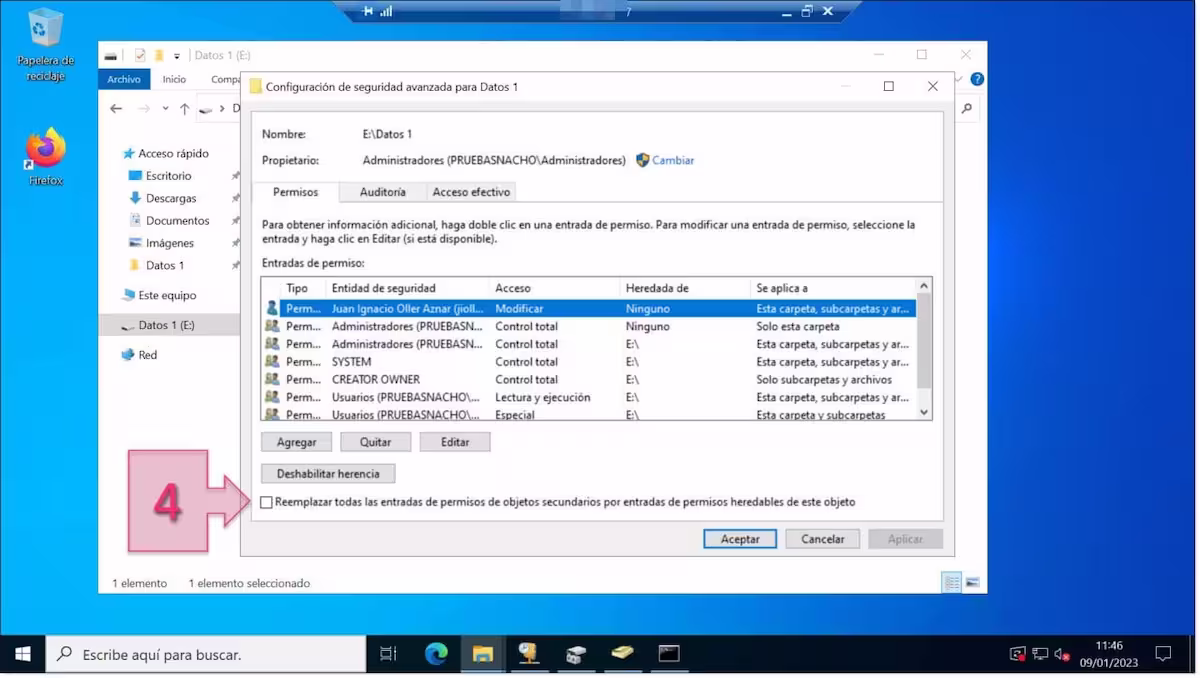Screen dimensions: 1200x678
Task: Open the Archivo menu in Explorer
Action: coord(124,79)
